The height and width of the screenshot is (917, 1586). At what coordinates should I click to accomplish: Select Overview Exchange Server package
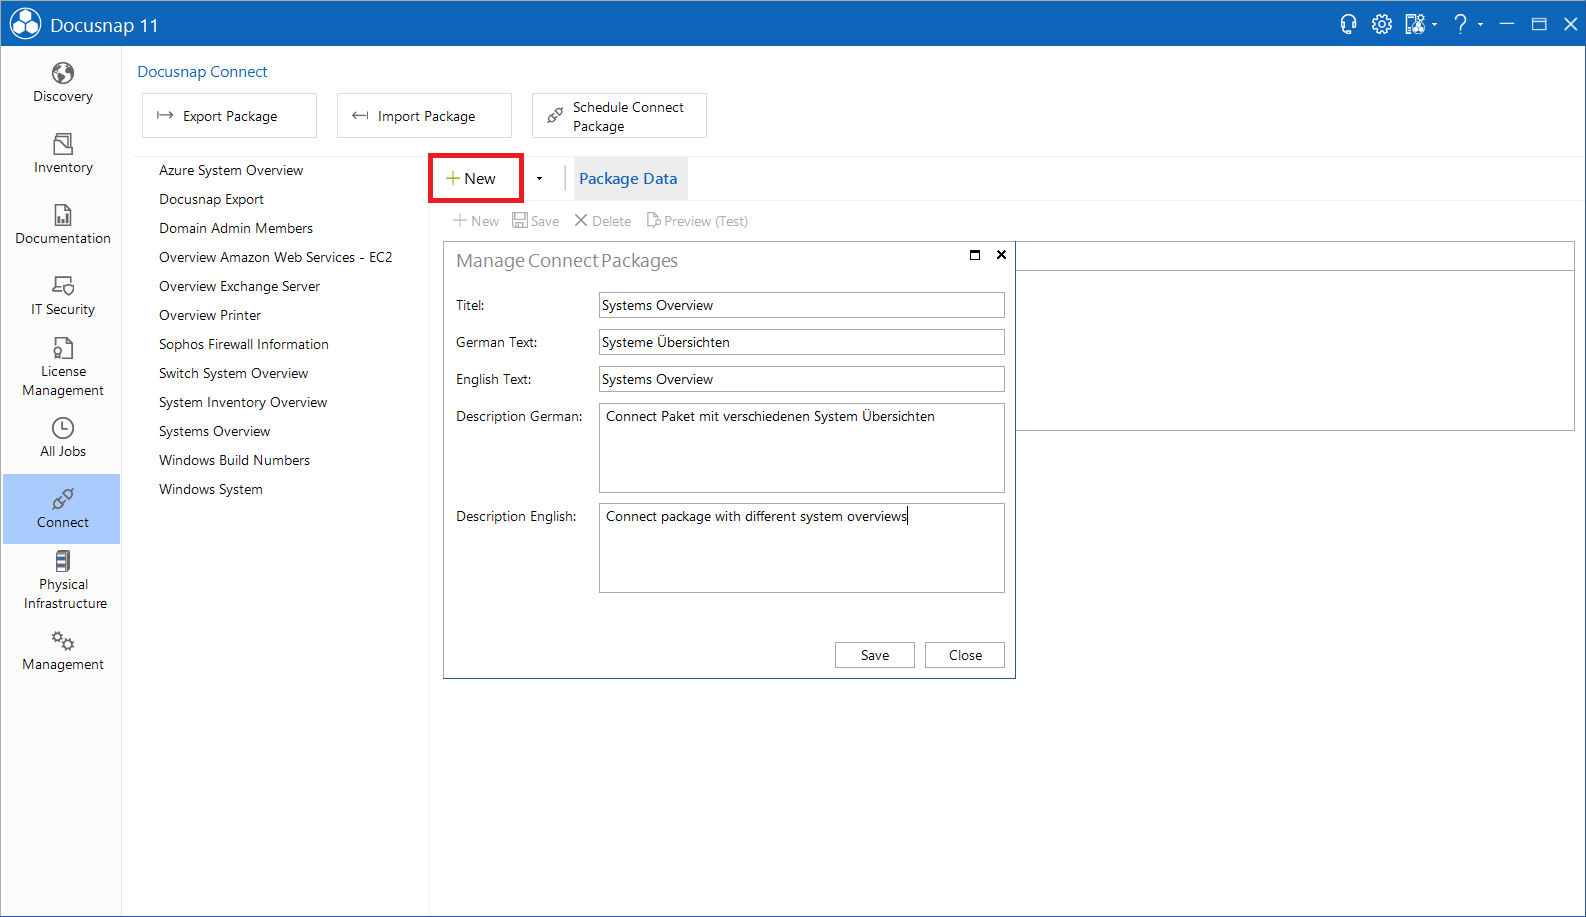(x=239, y=286)
